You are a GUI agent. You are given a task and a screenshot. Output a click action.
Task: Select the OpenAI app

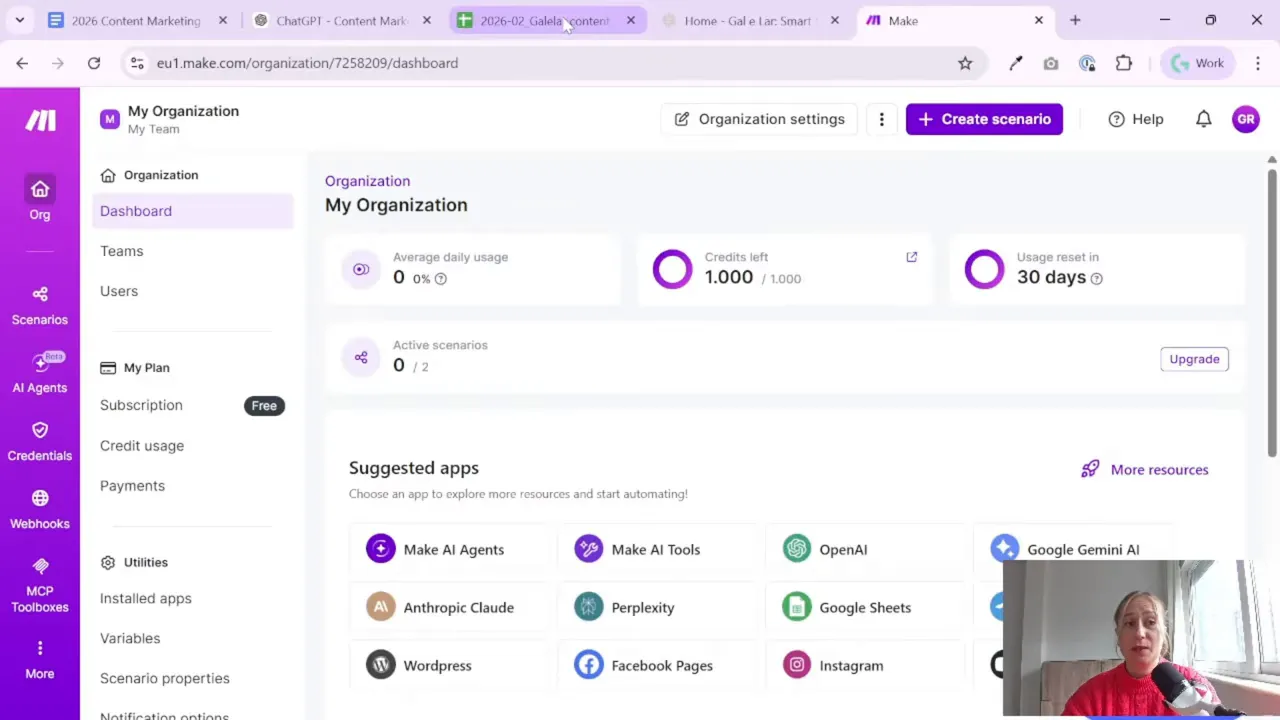click(866, 549)
